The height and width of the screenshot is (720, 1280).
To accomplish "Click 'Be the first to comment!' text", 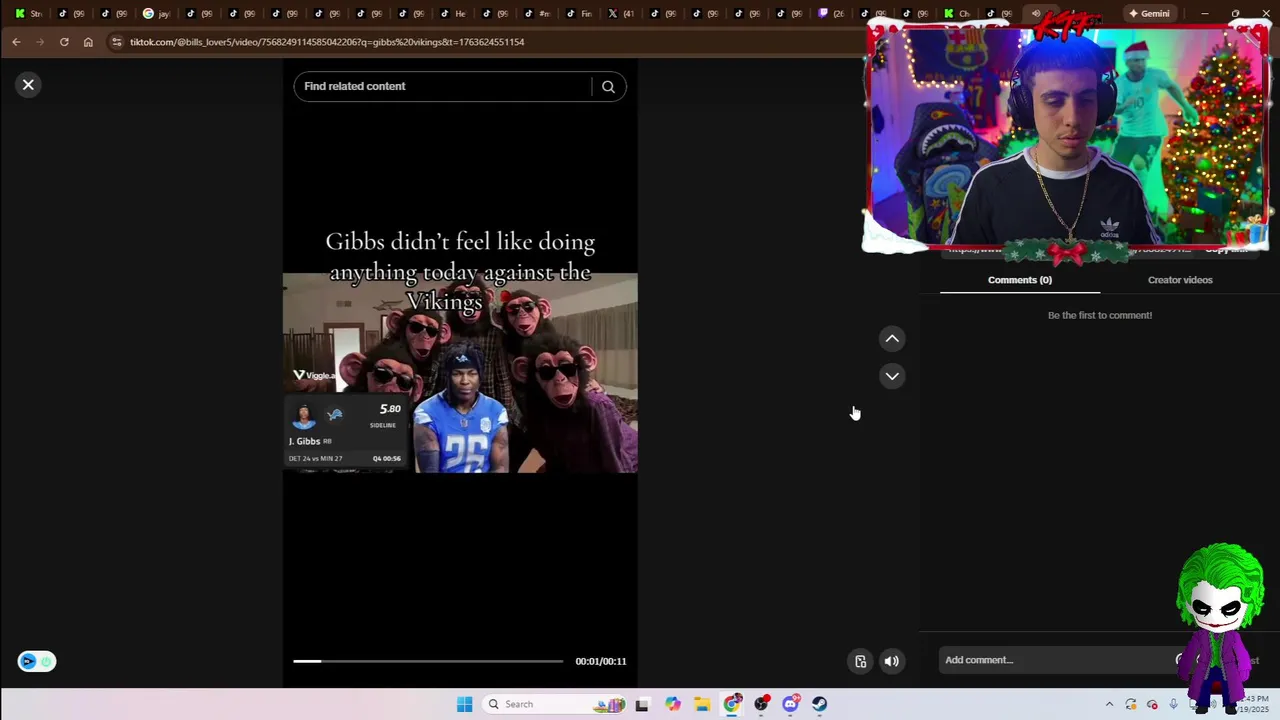I will pyautogui.click(x=1100, y=315).
